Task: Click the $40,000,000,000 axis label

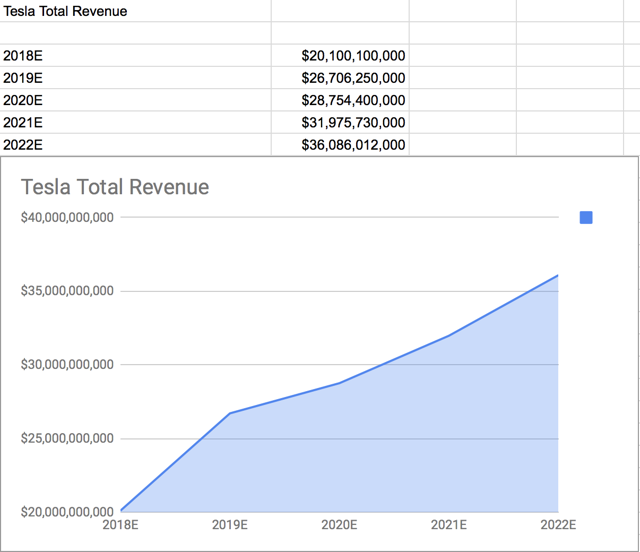Action: point(67,218)
